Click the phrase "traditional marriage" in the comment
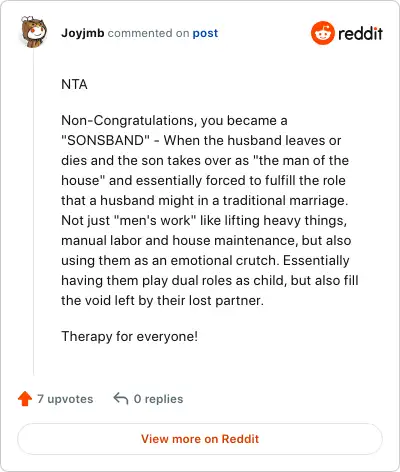 coord(285,200)
